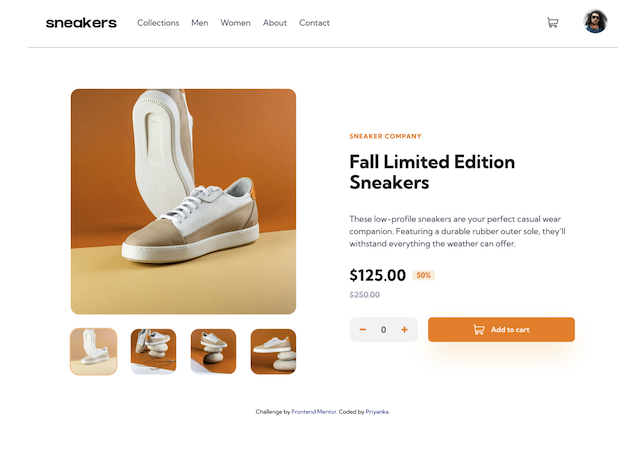Visit the Priyanka coder link
Viewport: 640px width, 455px height.
tap(376, 412)
